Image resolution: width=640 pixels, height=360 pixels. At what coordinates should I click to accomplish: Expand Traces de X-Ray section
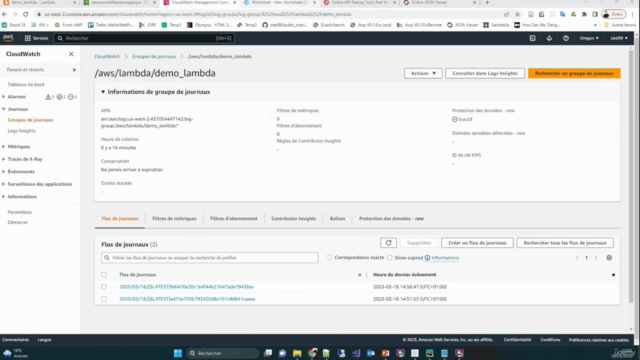click(x=4, y=159)
